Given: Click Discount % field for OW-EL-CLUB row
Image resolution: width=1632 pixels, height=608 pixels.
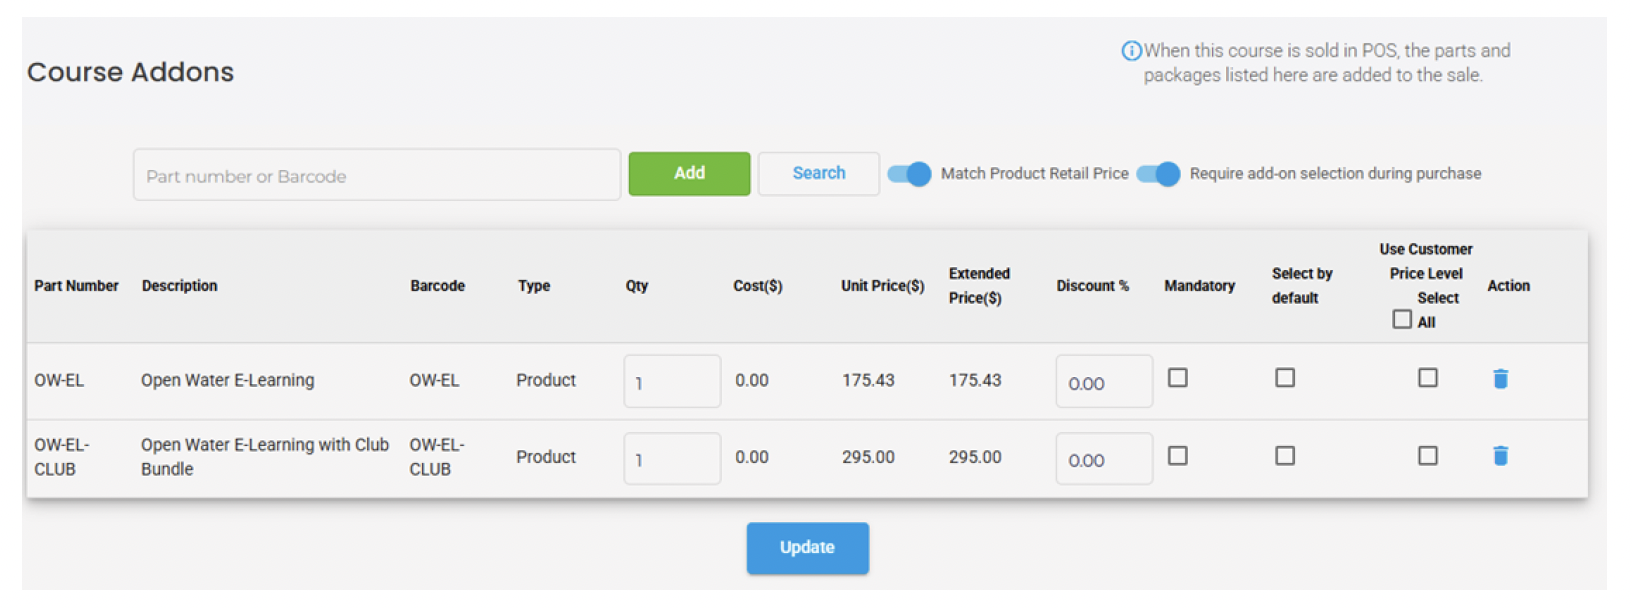Looking at the screenshot, I should (x=1104, y=459).
